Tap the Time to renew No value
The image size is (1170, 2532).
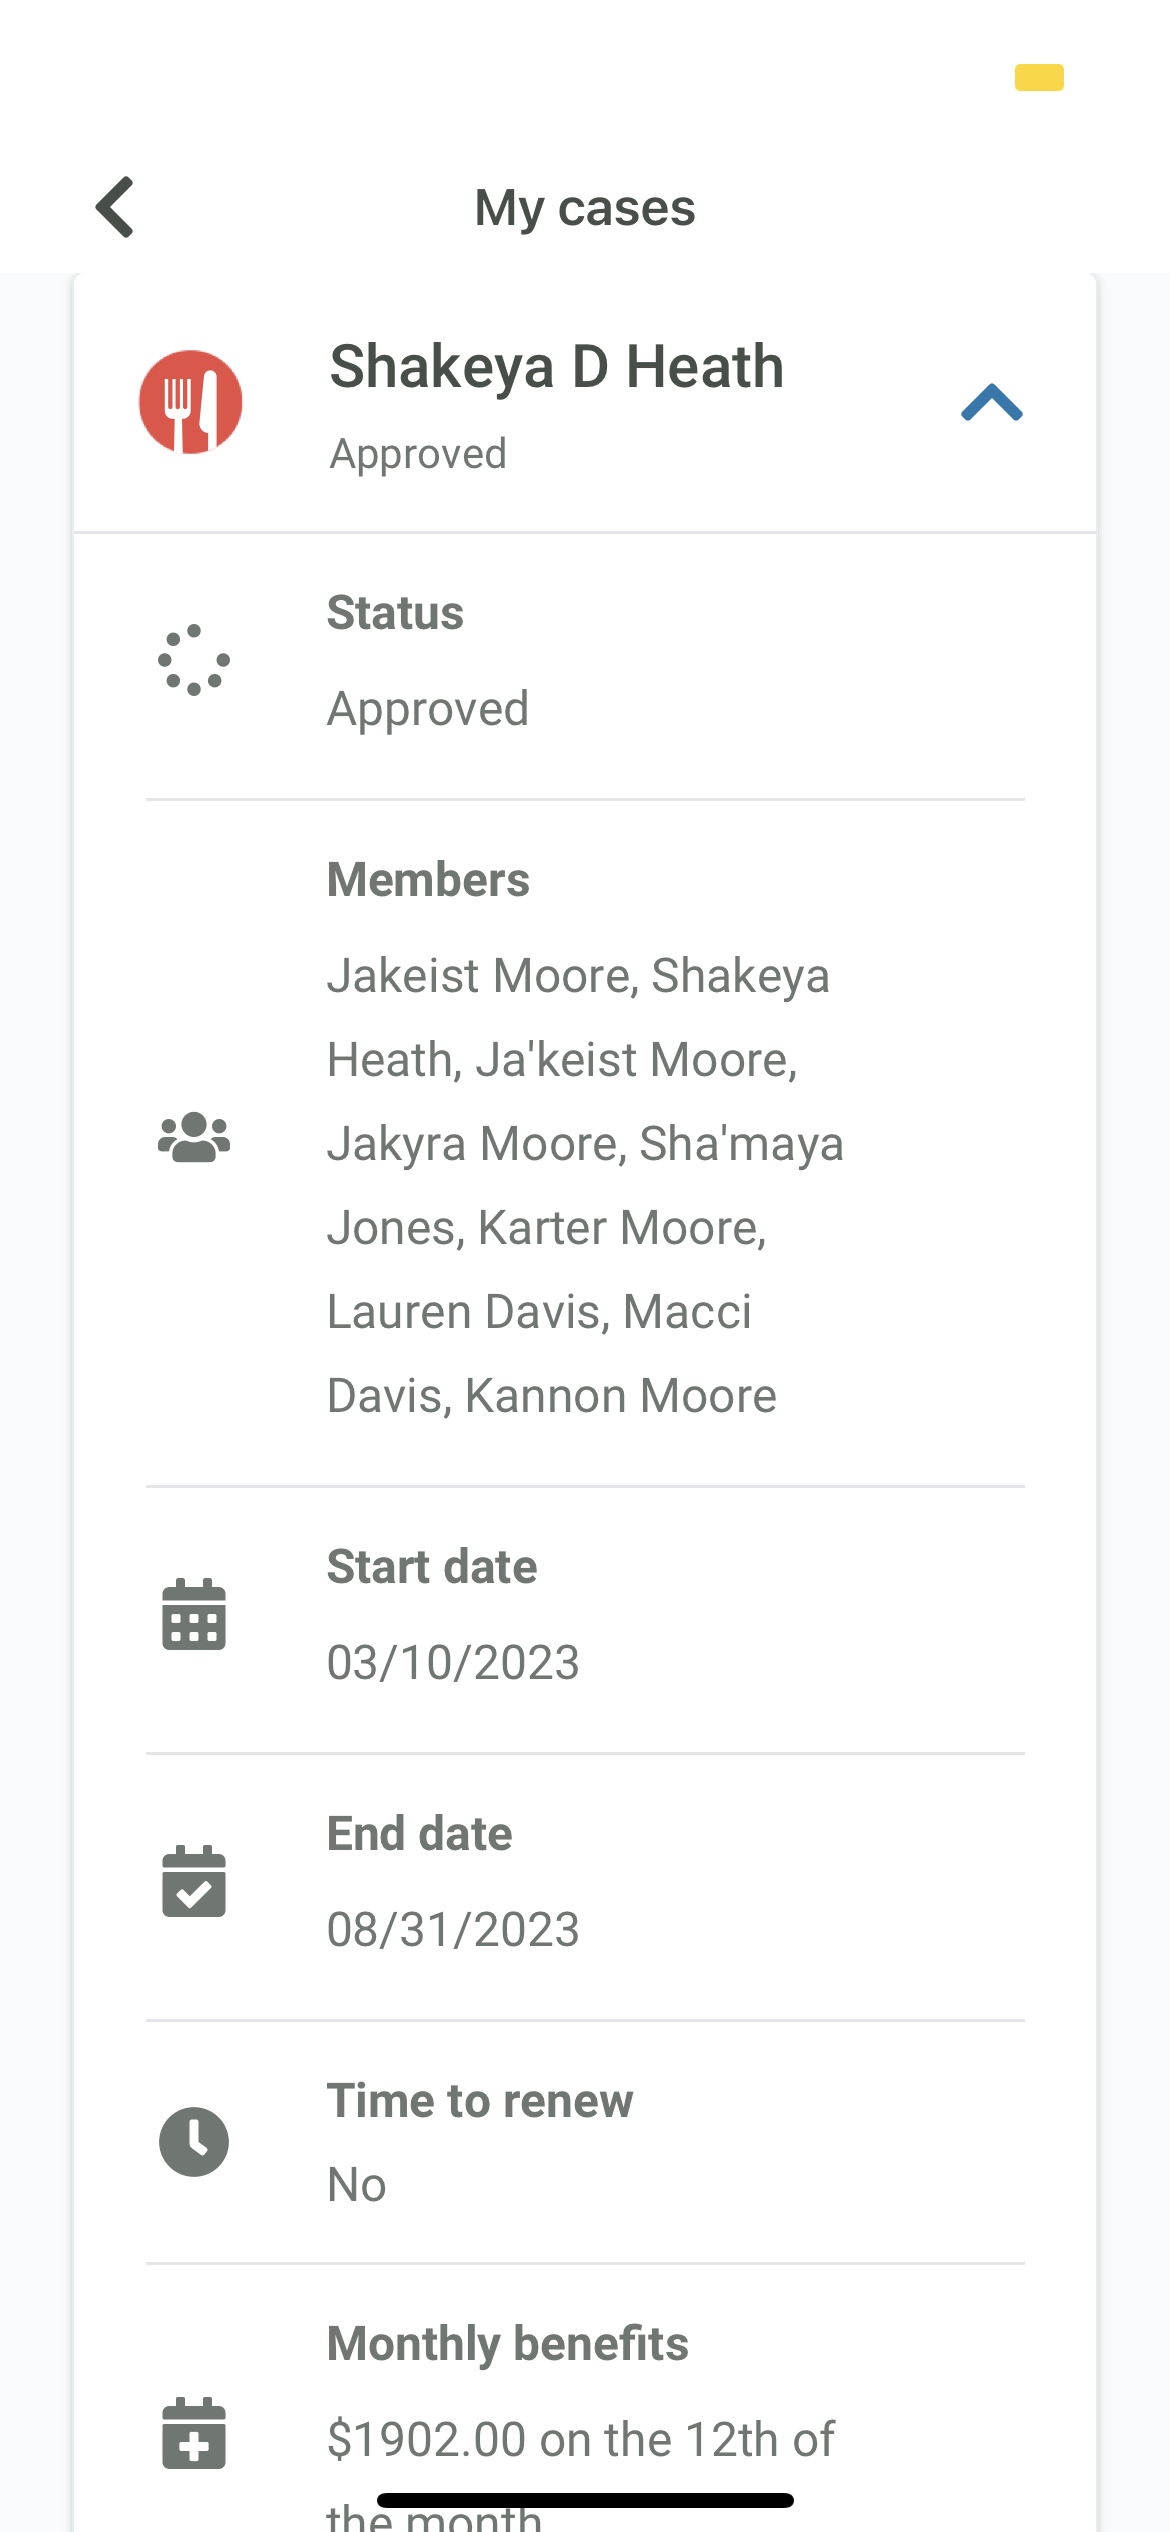[357, 2185]
